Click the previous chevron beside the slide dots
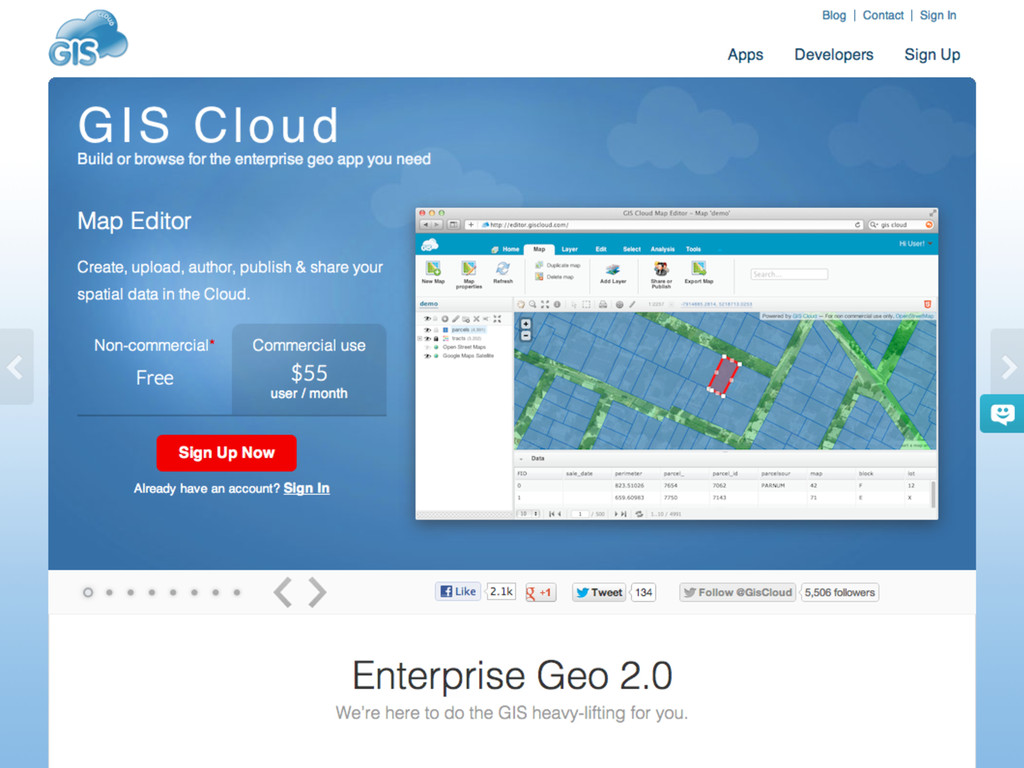This screenshot has width=1024, height=768. 283,592
